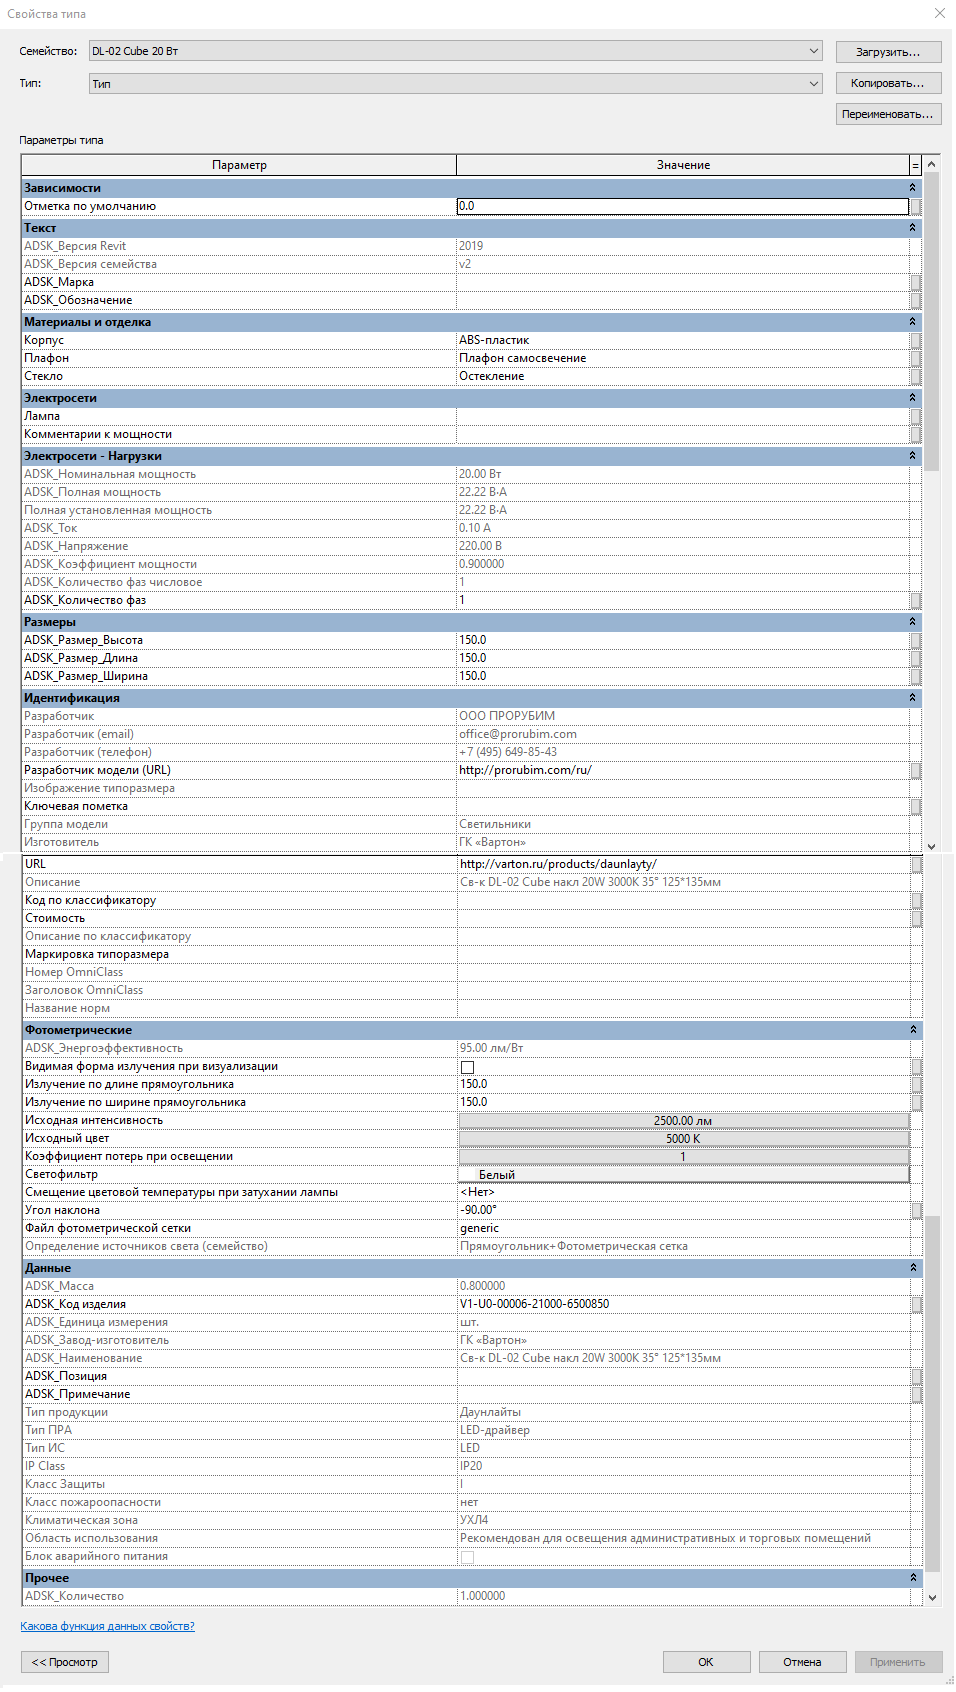Click the Излучение по длине прямоугольника value

(684, 1084)
